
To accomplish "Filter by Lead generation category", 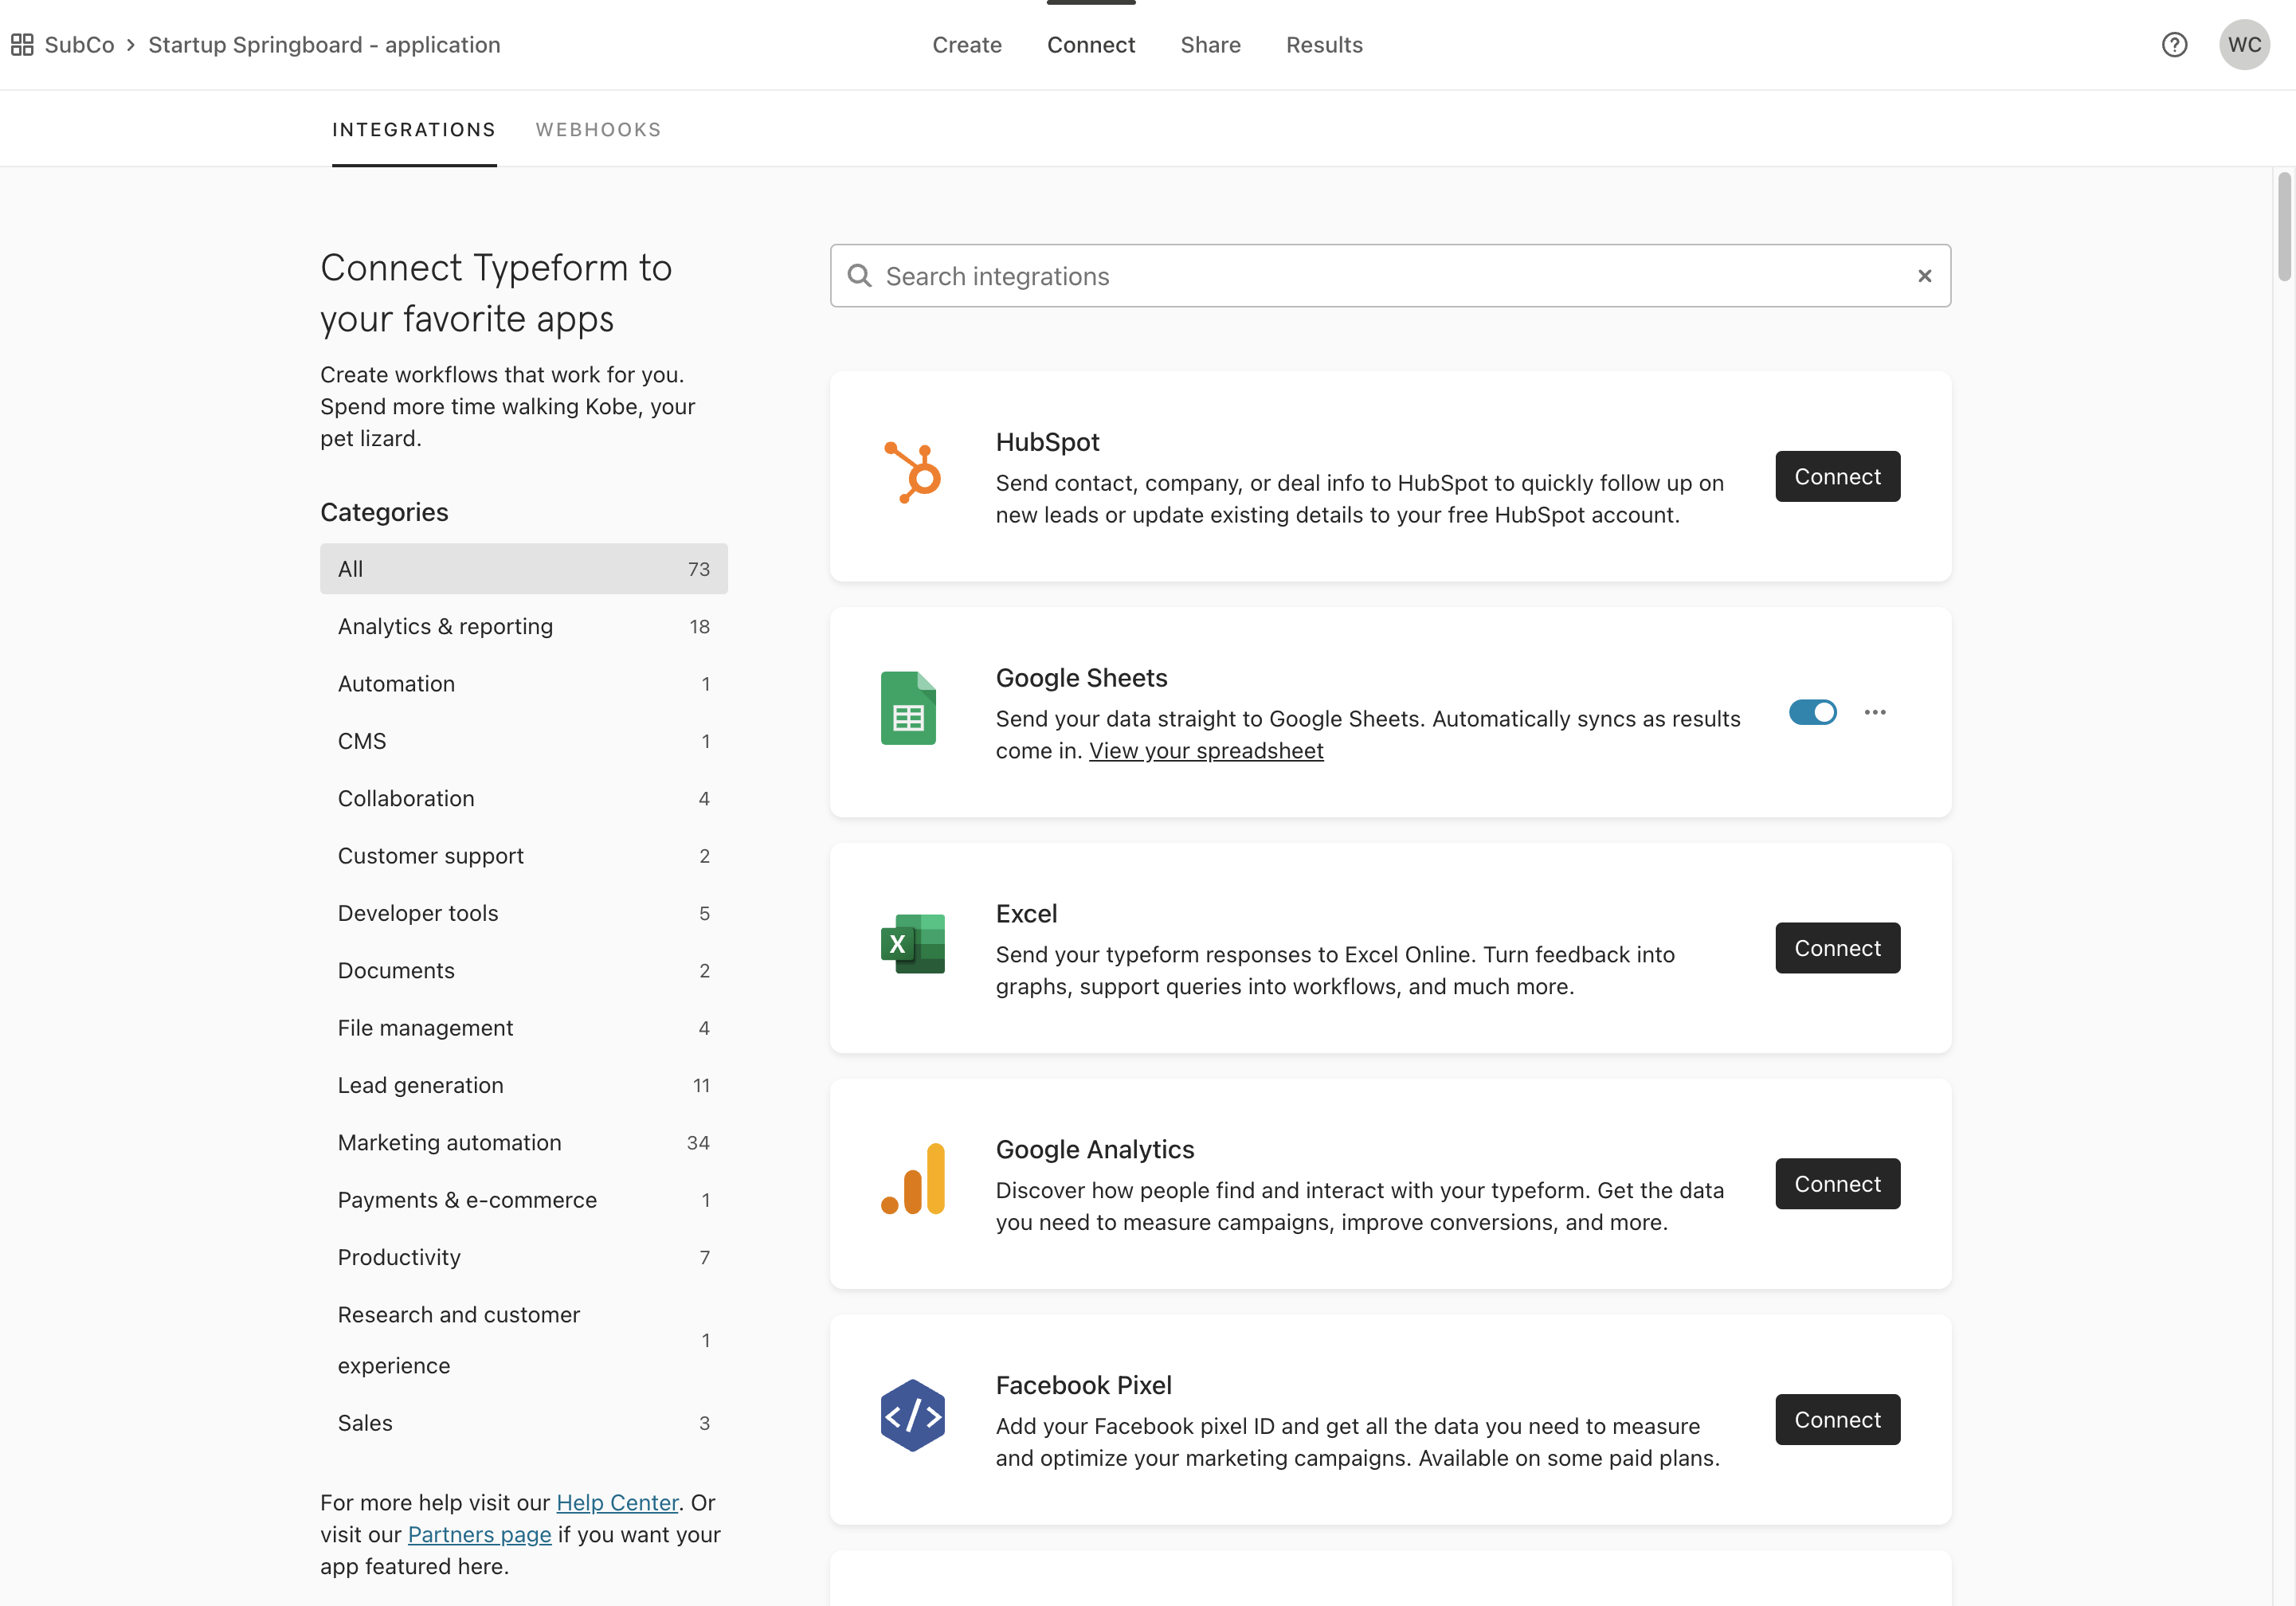I will 524,1085.
